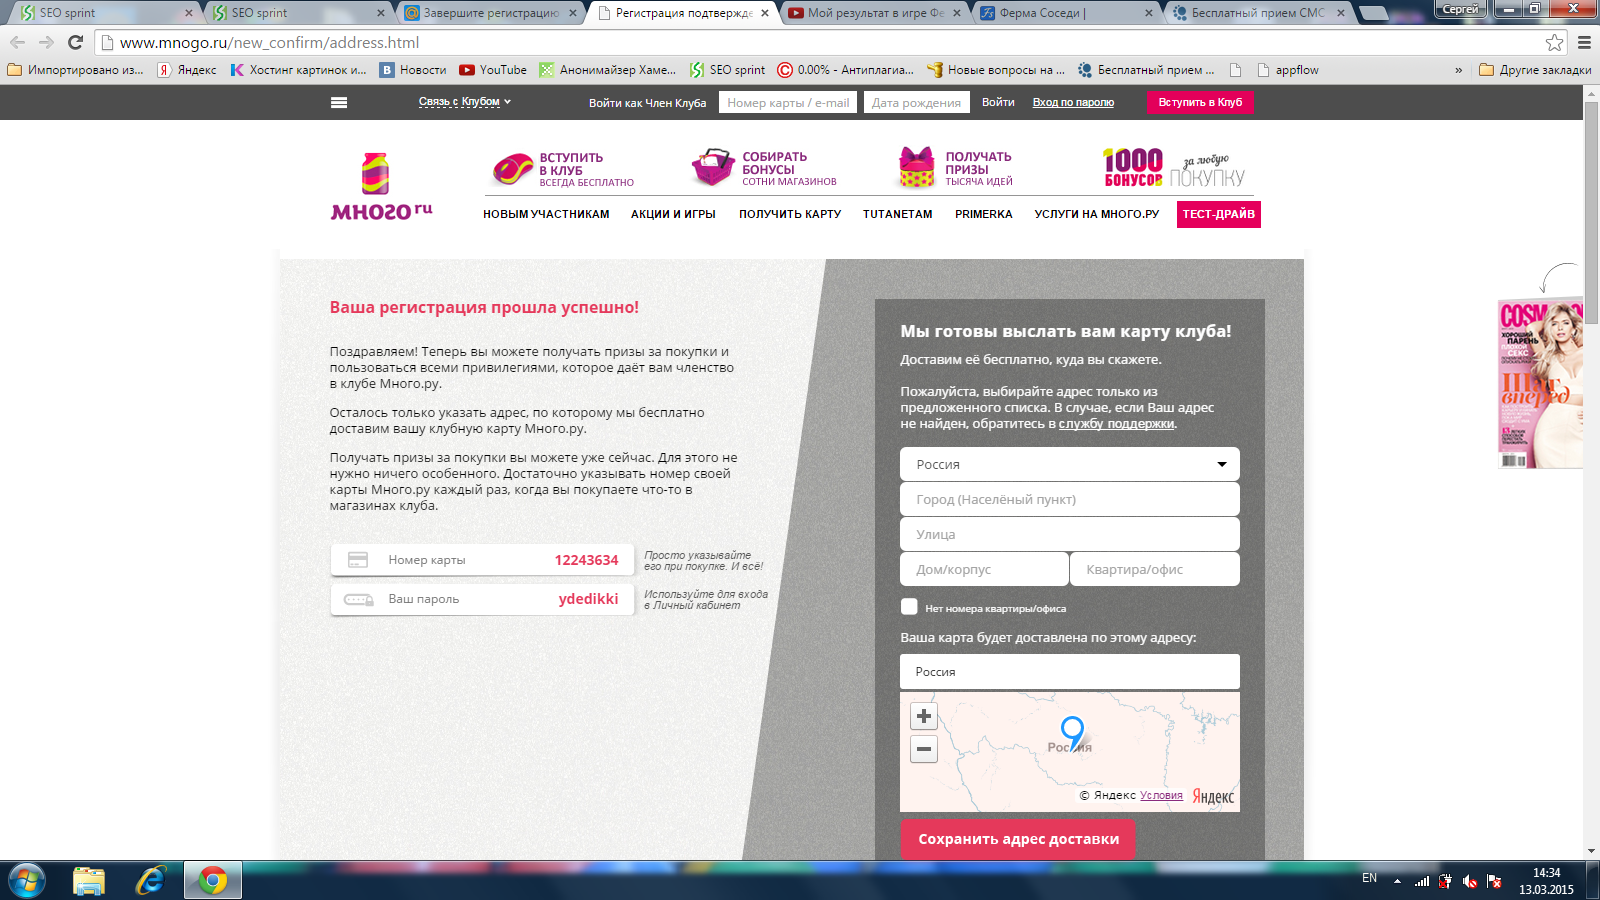The image size is (1600, 900).
Task: Click the volume tray icon
Action: tap(1470, 882)
